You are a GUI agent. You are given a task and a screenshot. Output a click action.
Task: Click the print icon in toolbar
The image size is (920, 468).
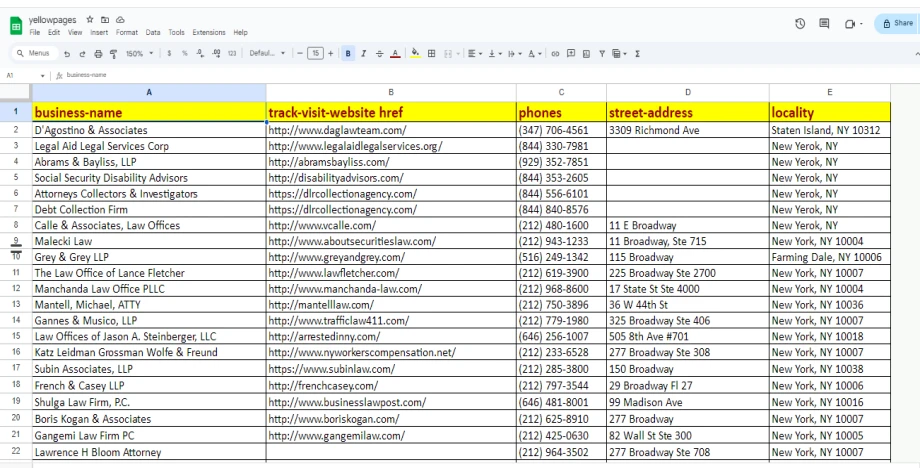click(x=96, y=52)
